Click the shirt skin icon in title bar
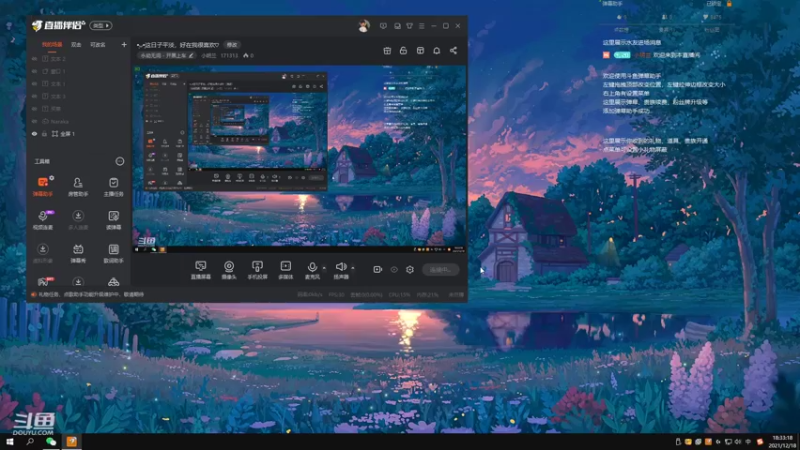The width and height of the screenshot is (800, 450). tap(409, 26)
